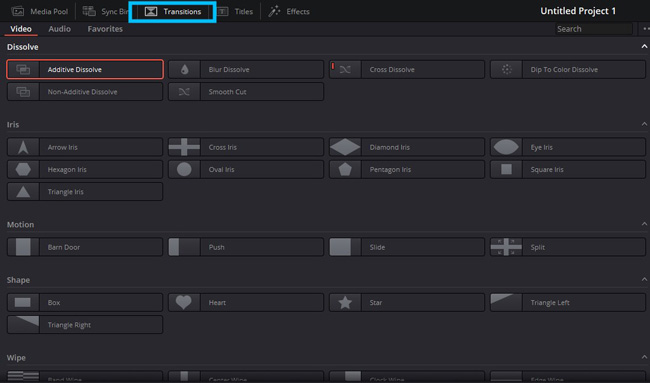Collapse the Iris section

(x=644, y=124)
